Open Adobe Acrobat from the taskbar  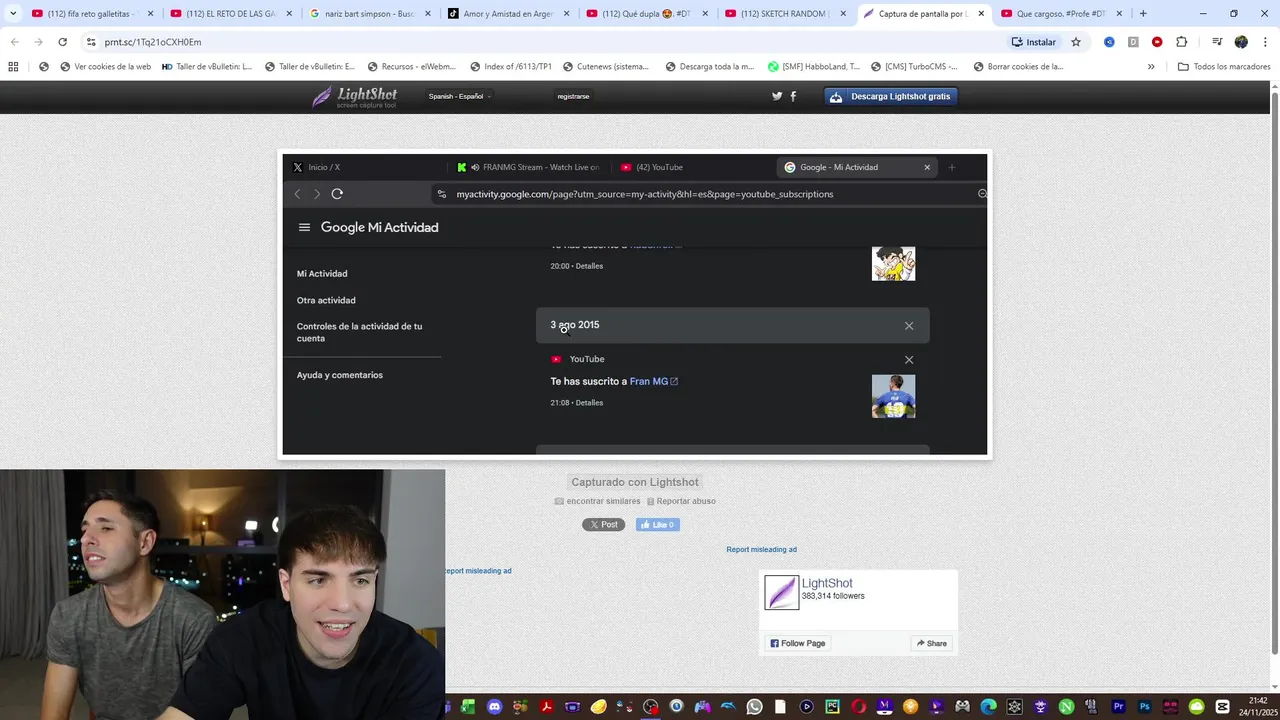[x=546, y=707]
